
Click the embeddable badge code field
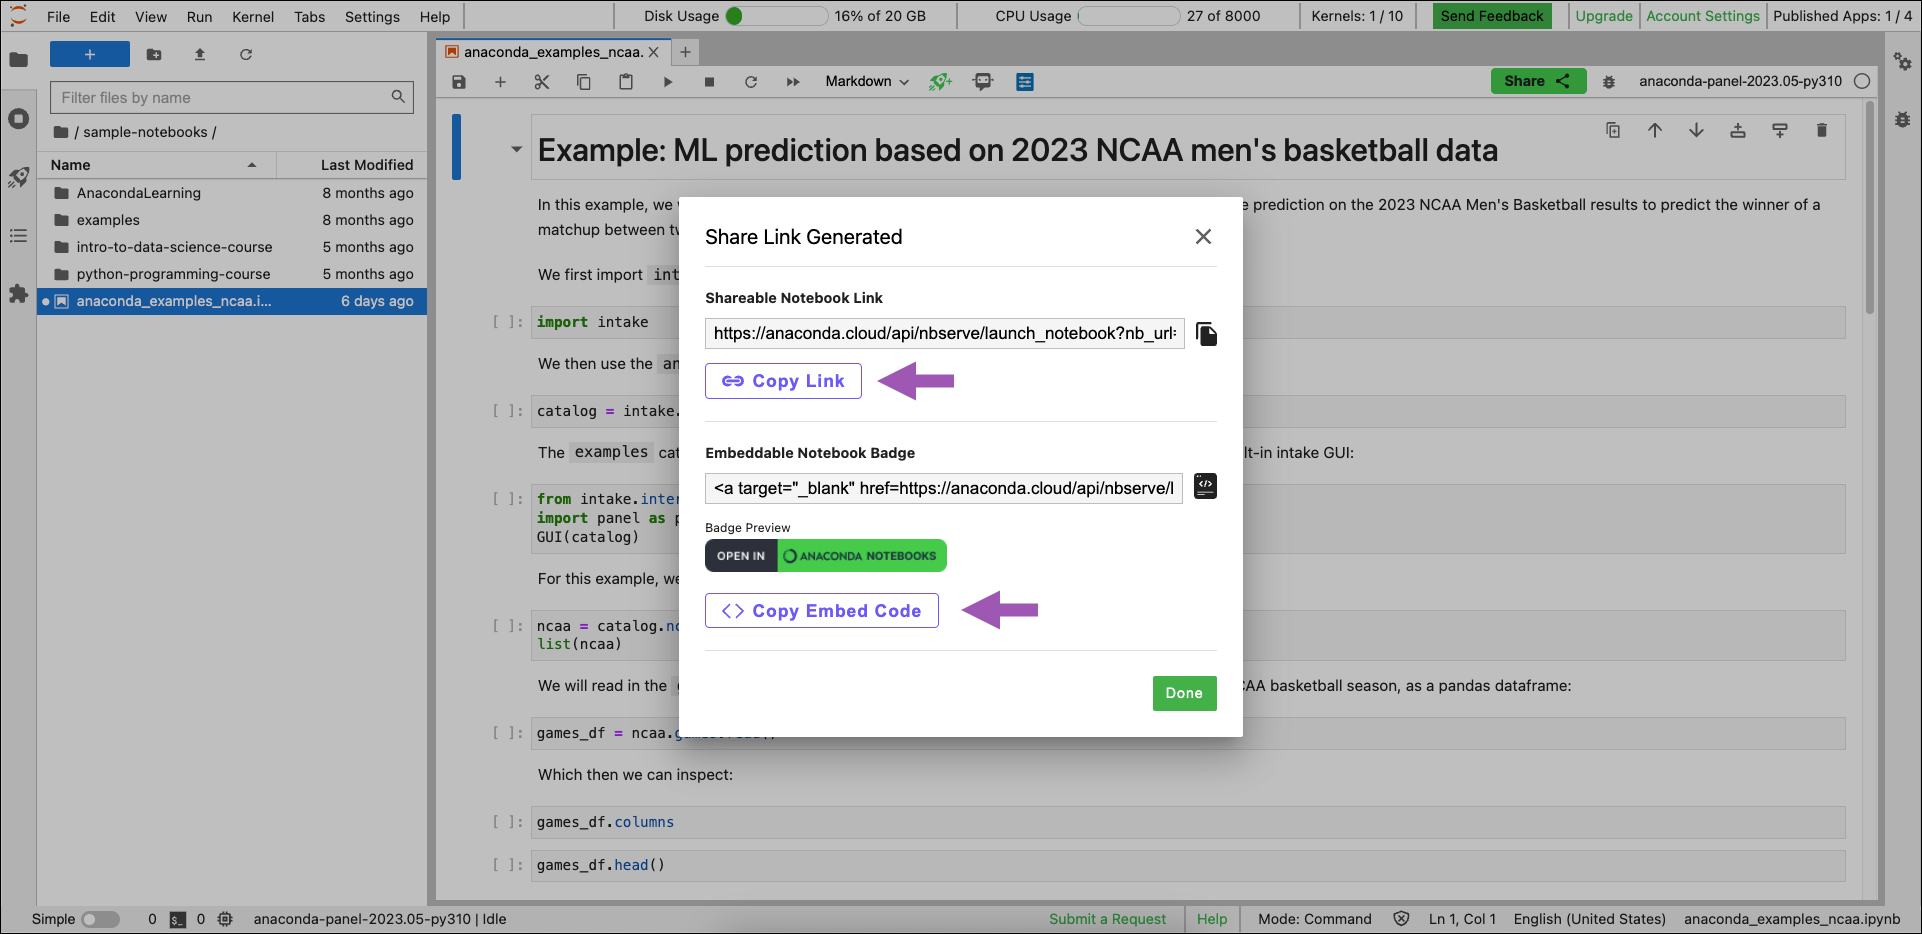(944, 488)
